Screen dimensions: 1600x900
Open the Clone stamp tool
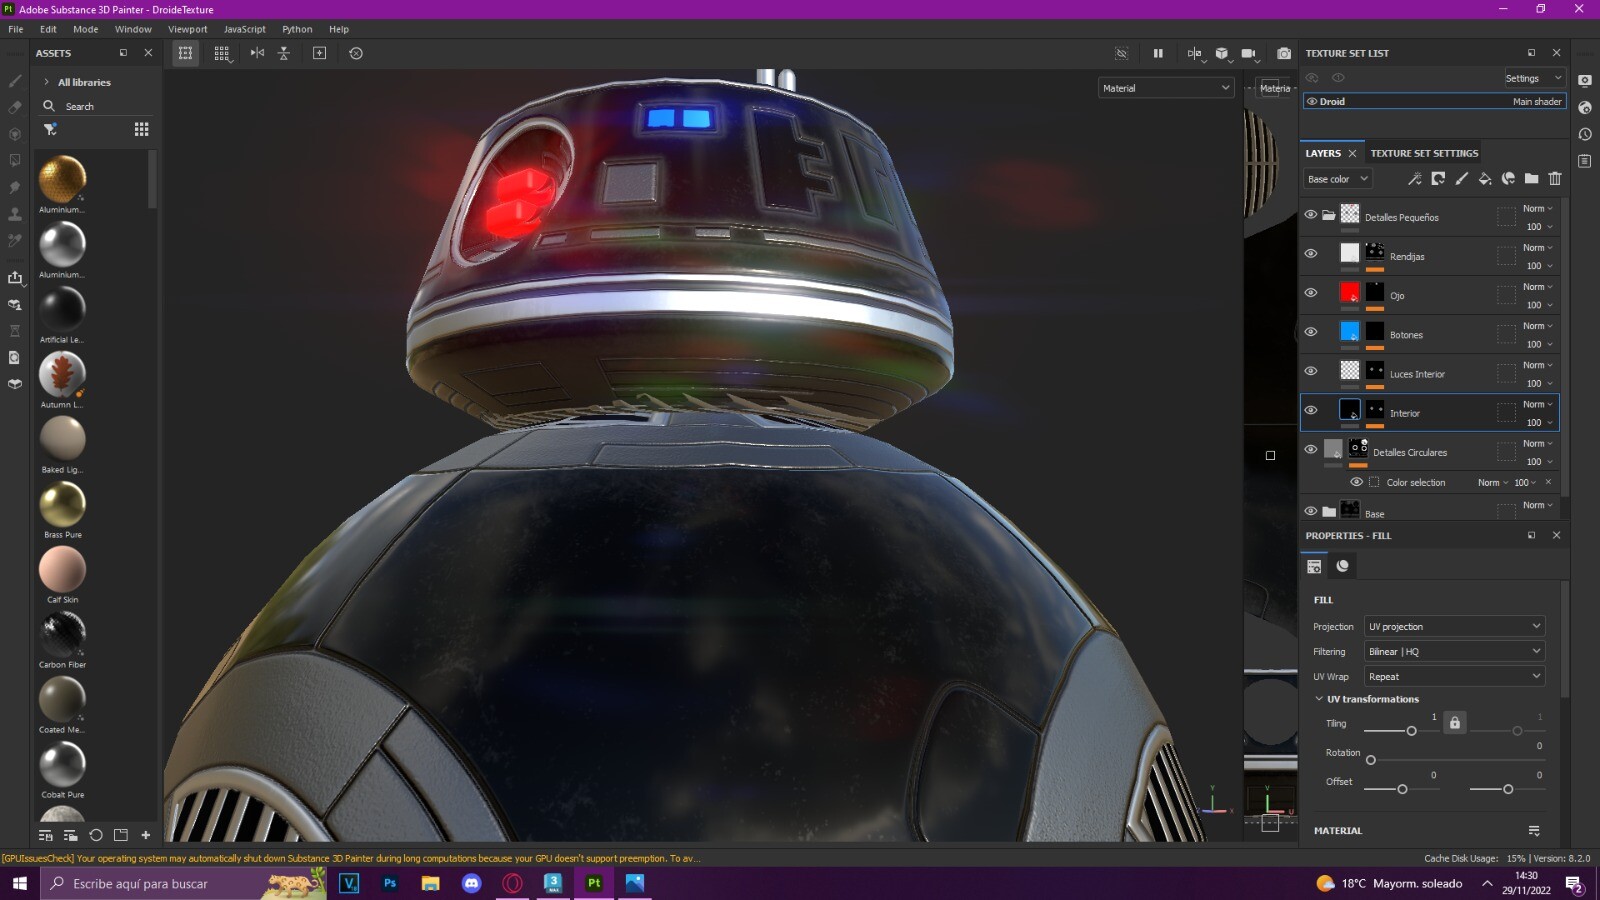pos(14,213)
